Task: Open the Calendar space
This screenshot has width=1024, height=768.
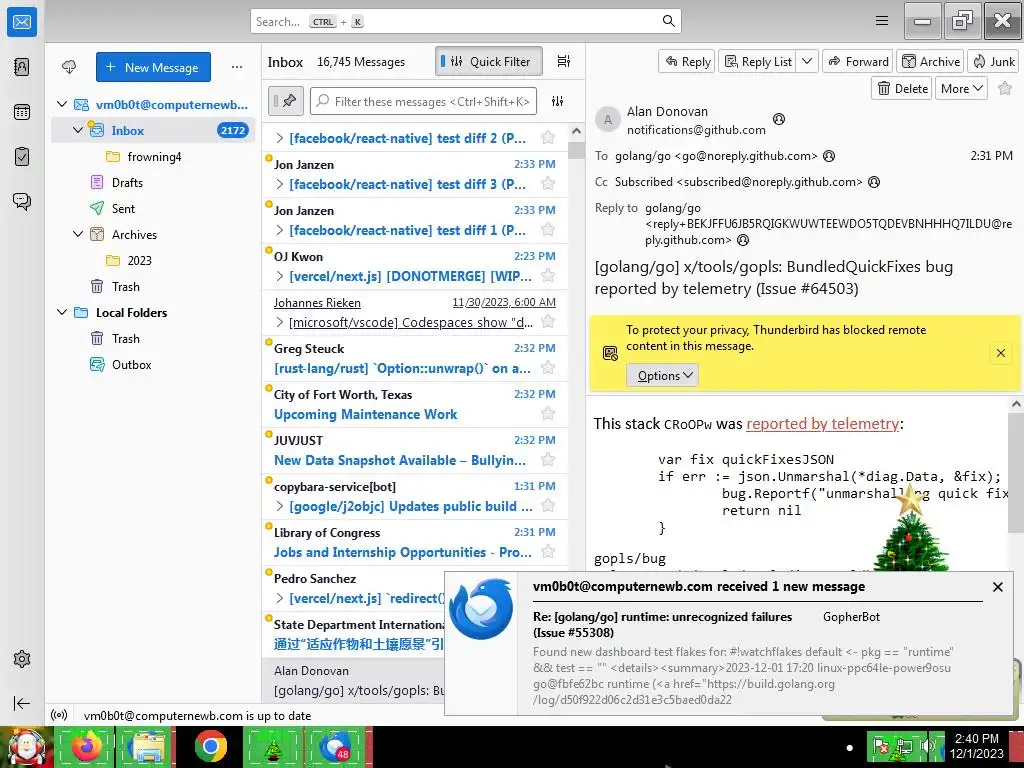Action: coord(22,112)
